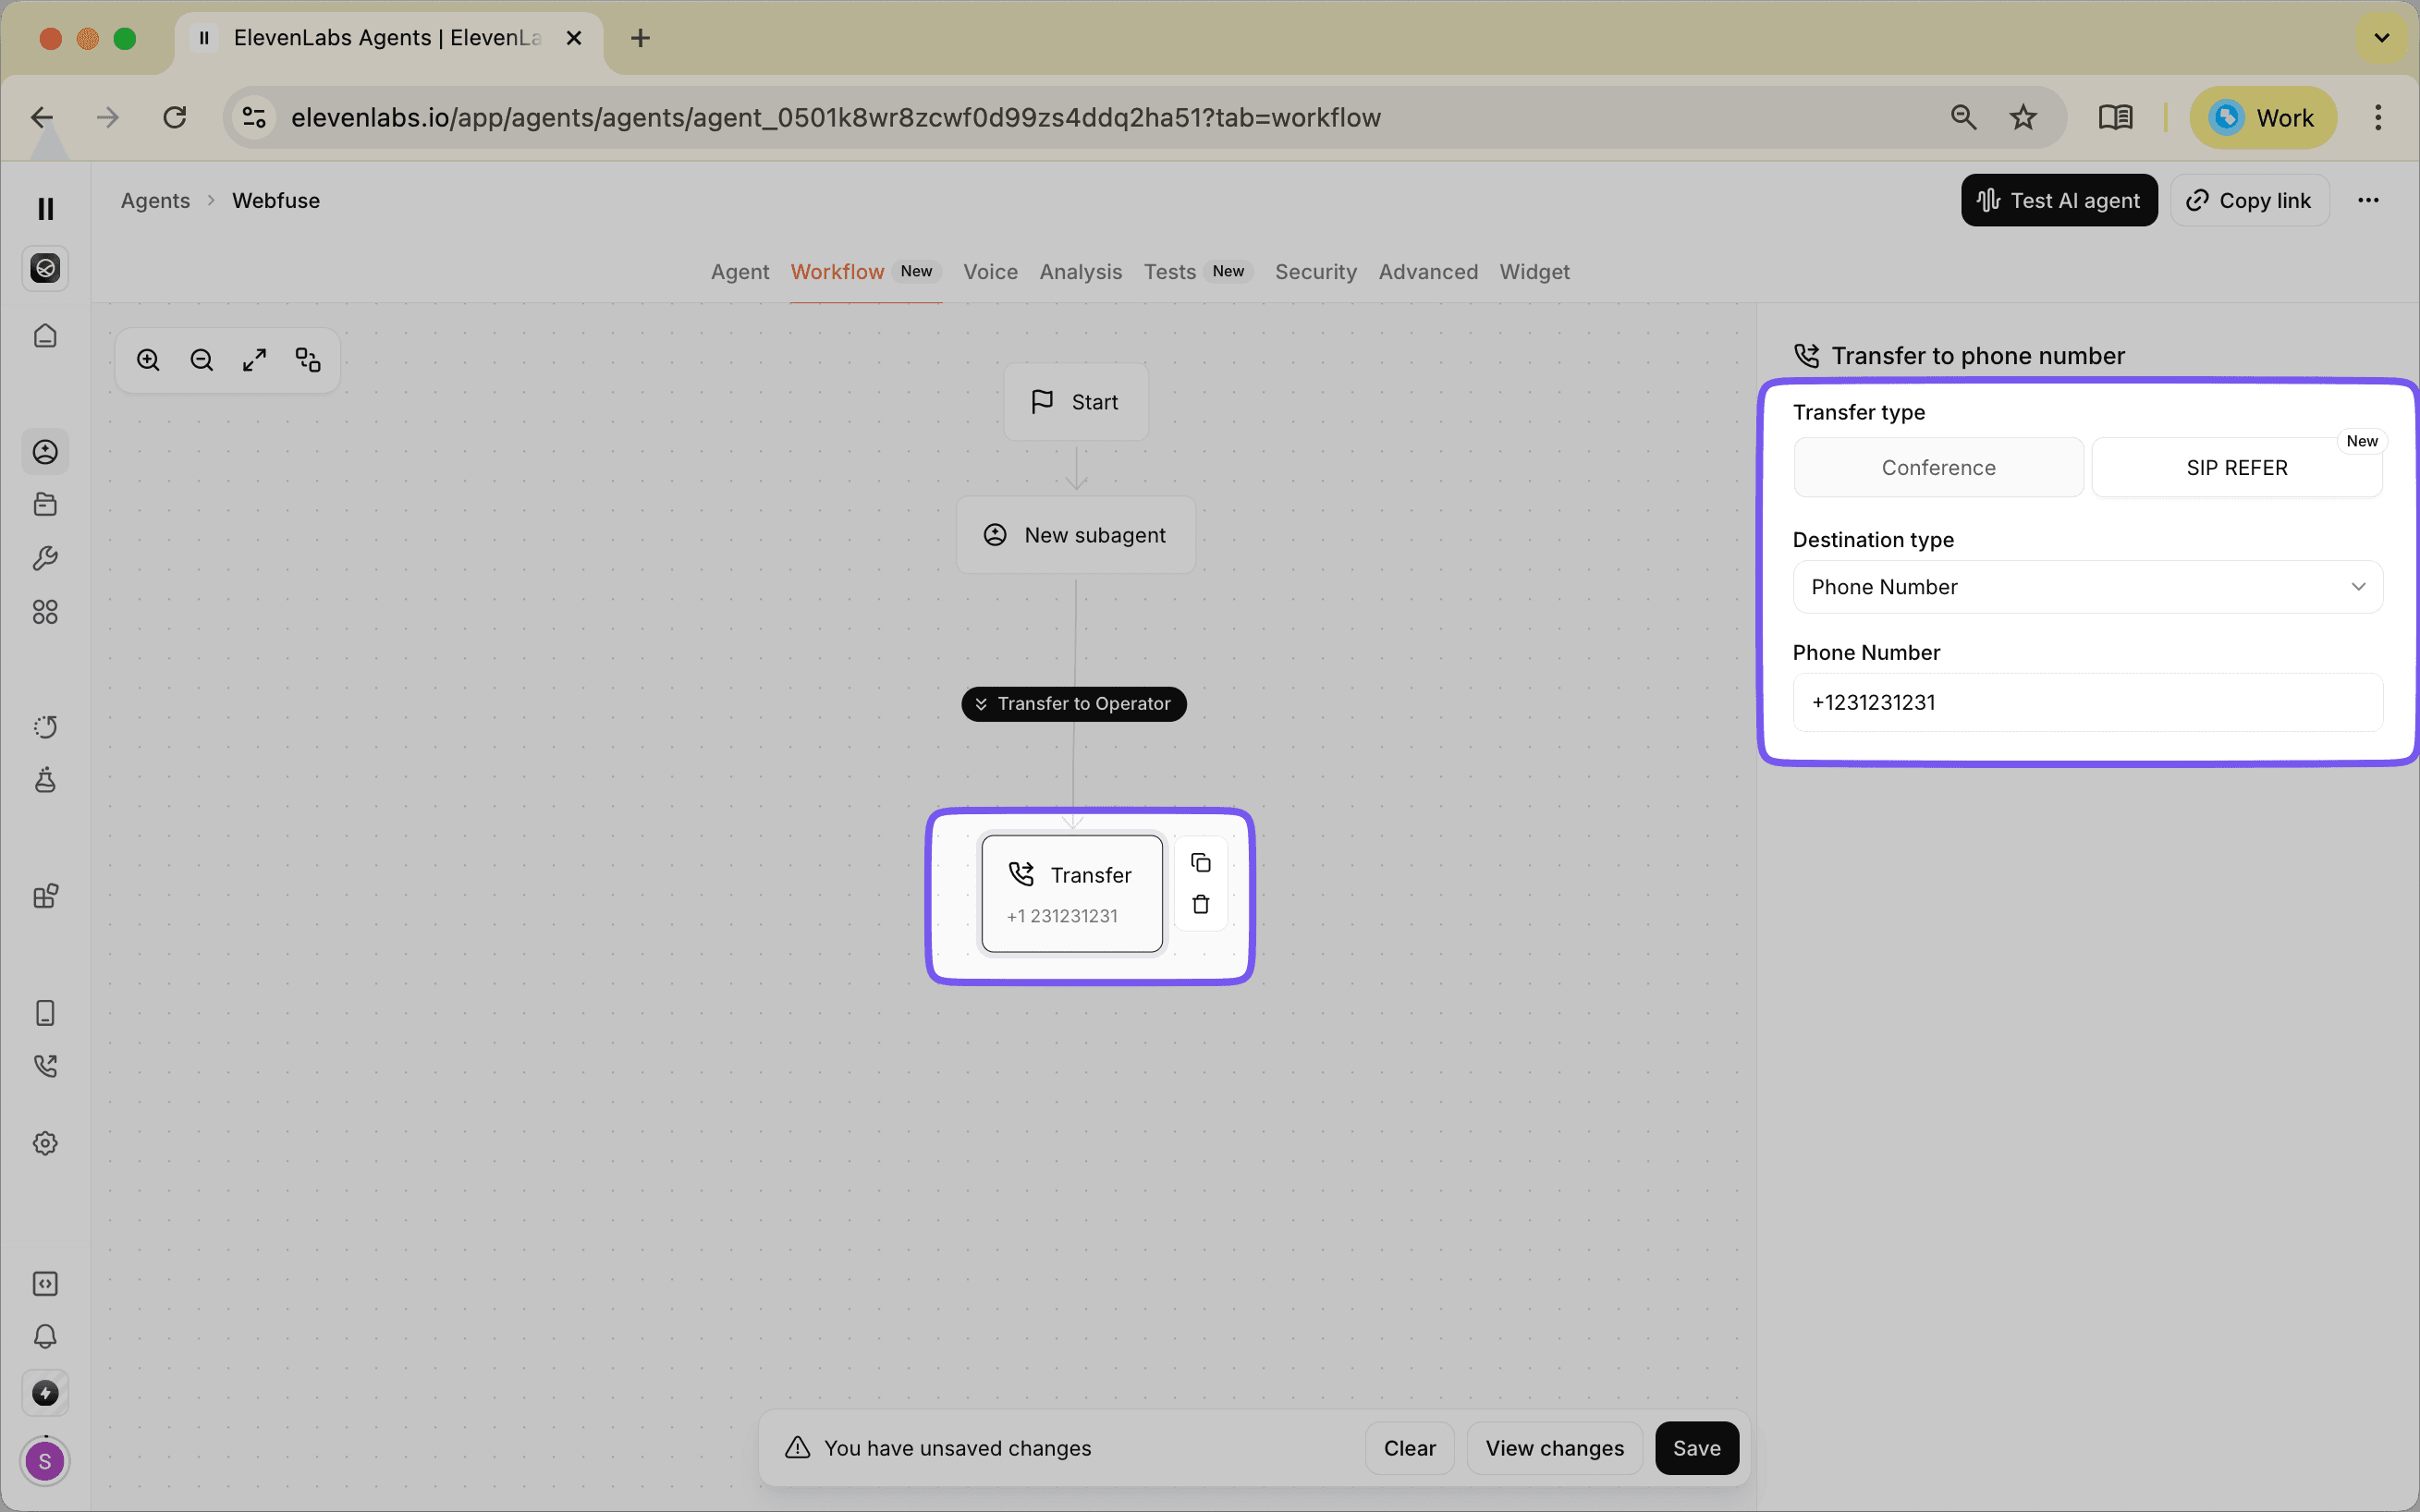Open the Destination type dropdown

2088,587
